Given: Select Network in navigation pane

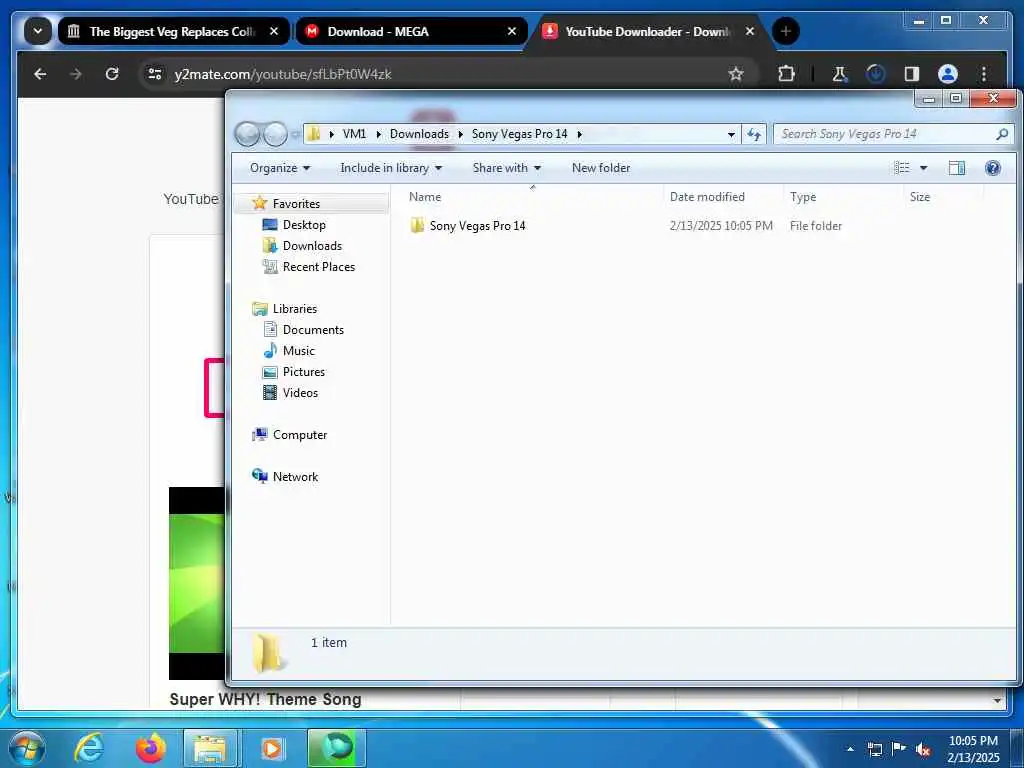Looking at the screenshot, I should [x=295, y=477].
